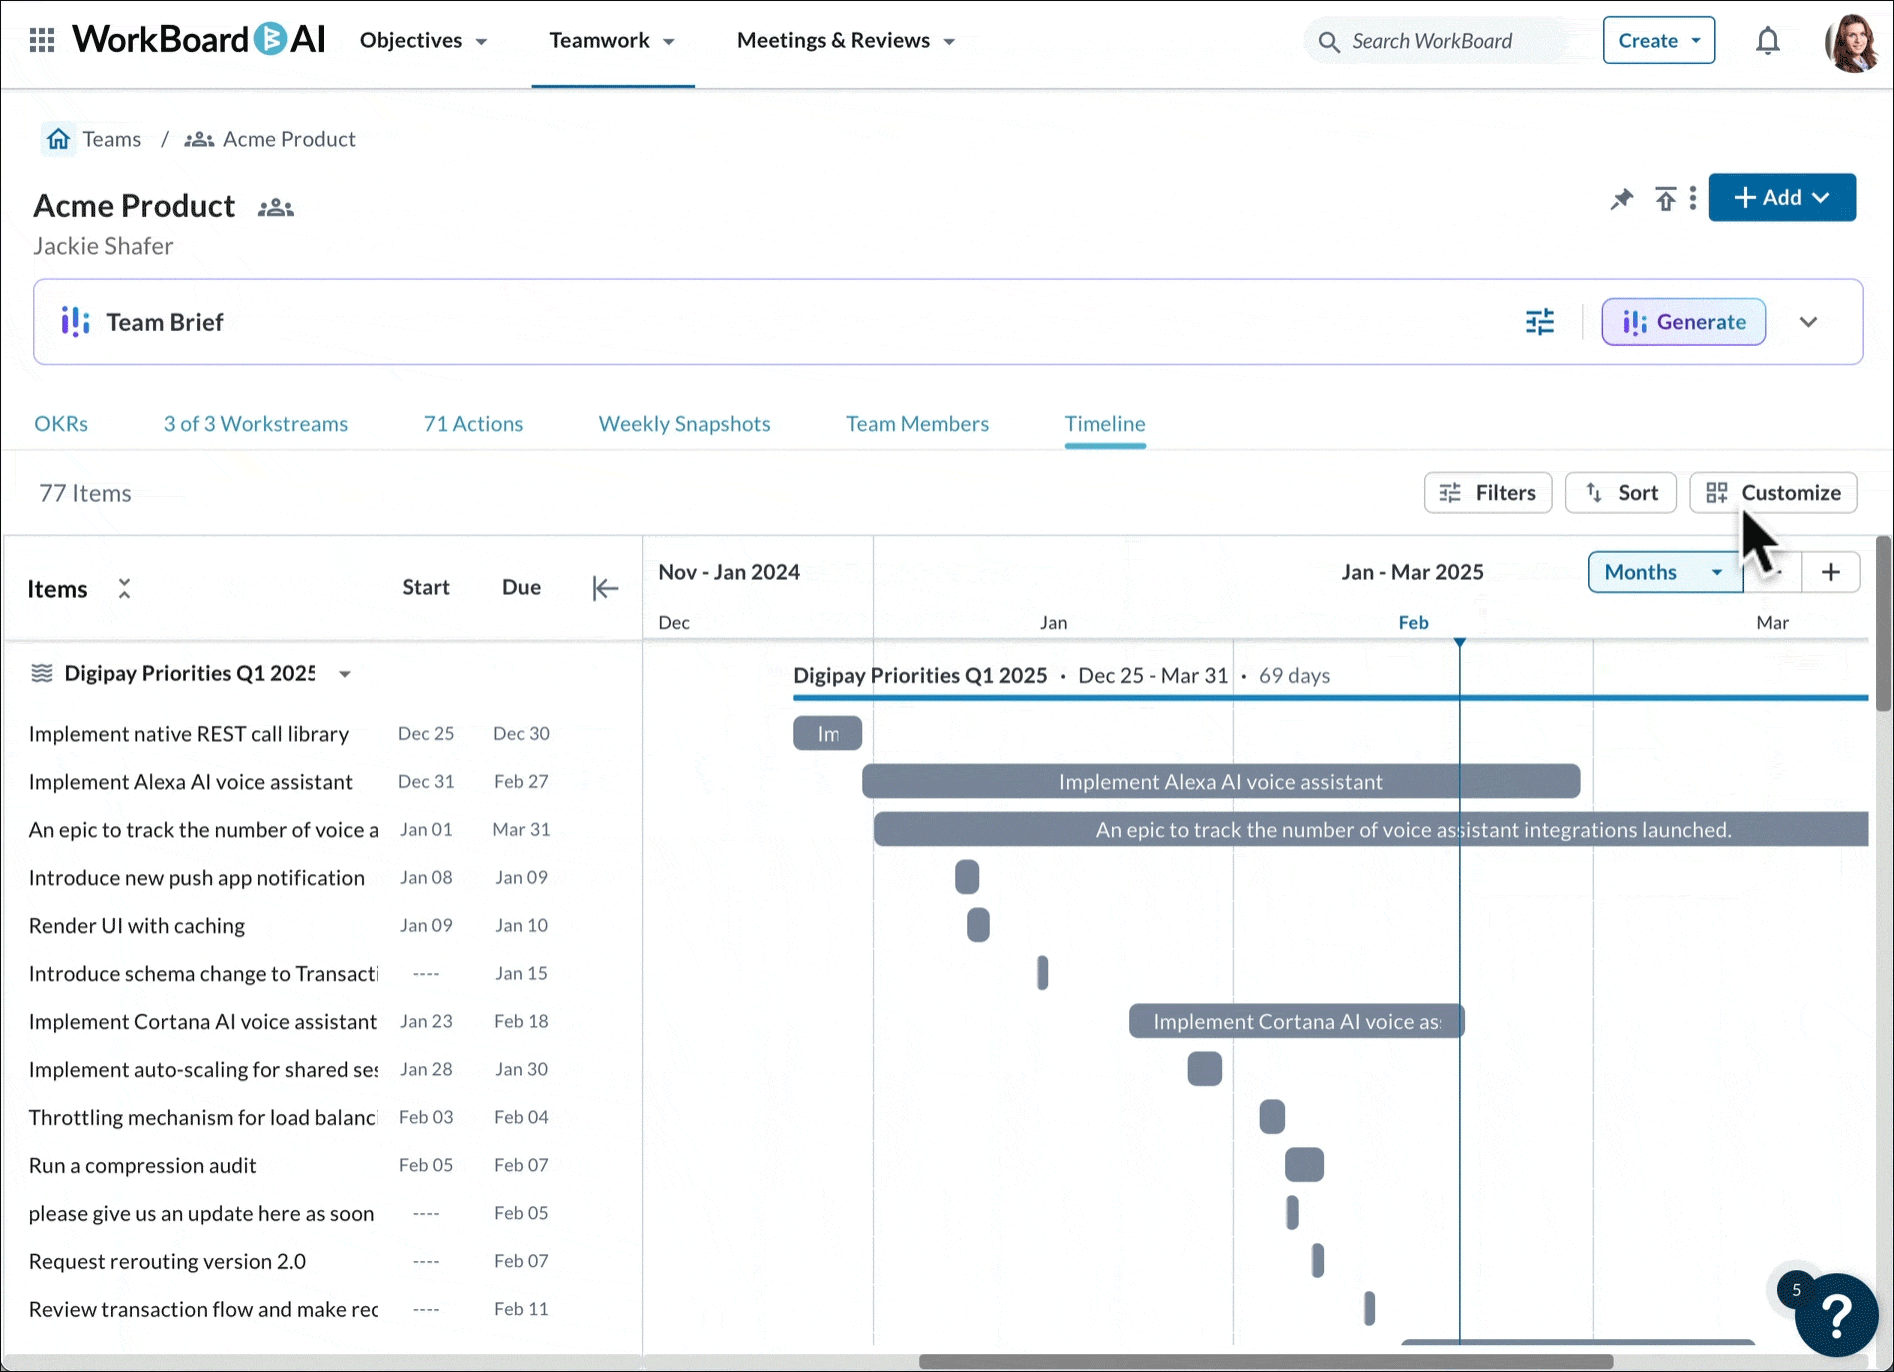Select 'Request rerouting version 2.0' row
The width and height of the screenshot is (1894, 1372).
(x=320, y=1262)
